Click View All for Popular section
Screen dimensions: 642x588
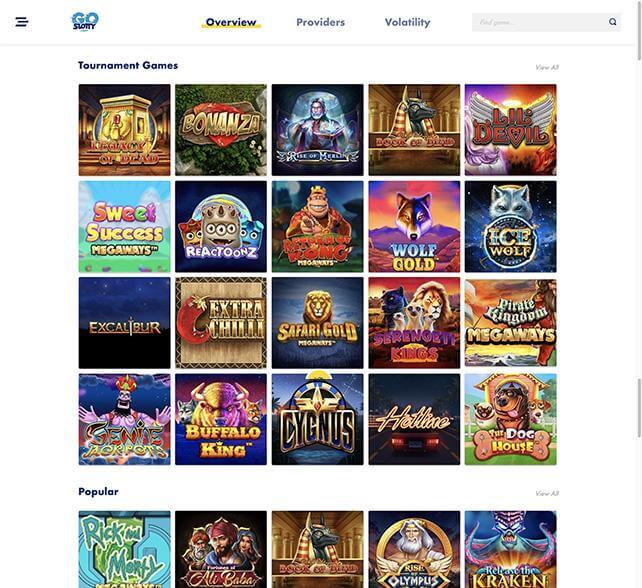point(547,493)
